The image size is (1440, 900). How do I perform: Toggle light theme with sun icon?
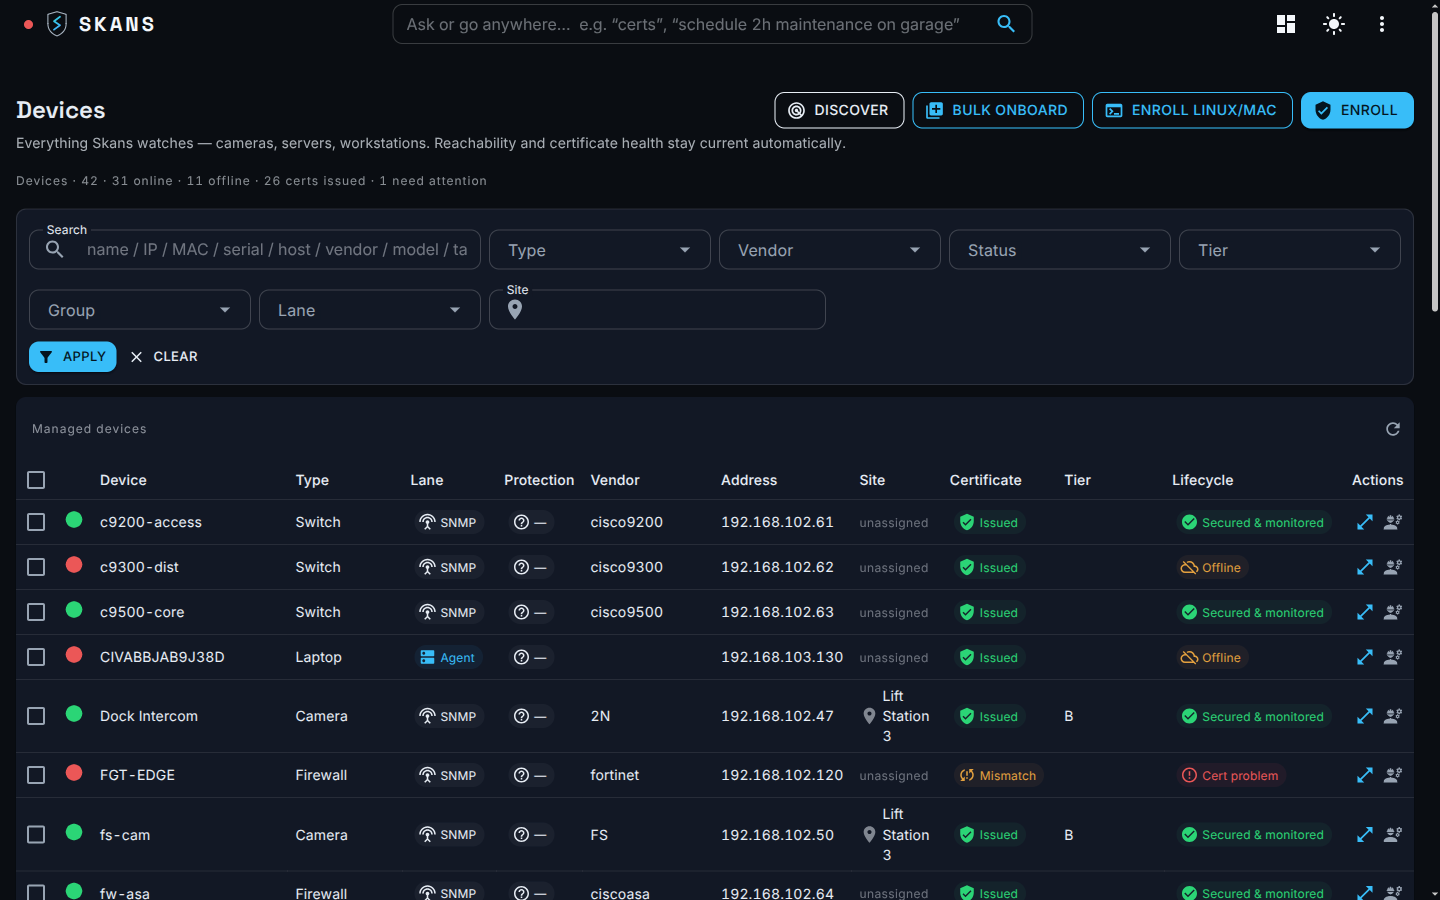(1334, 24)
